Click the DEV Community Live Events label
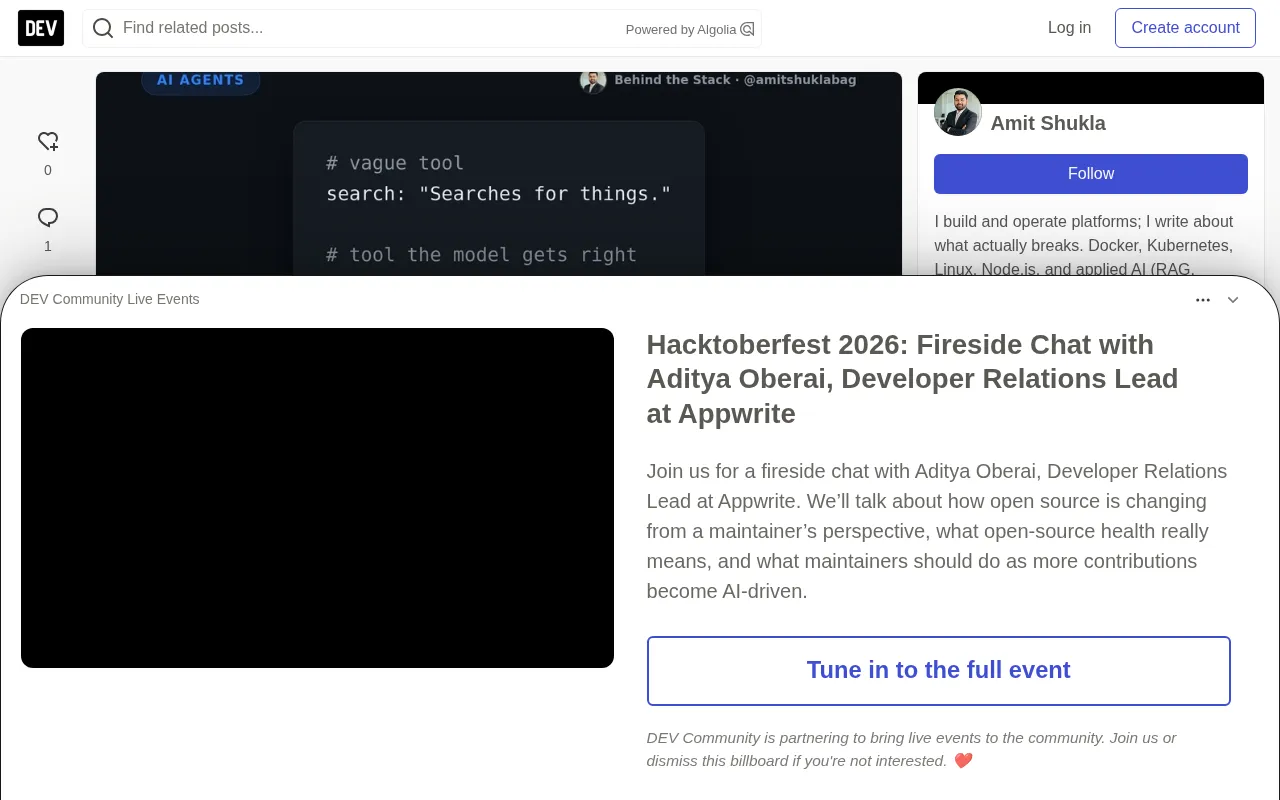Viewport: 1280px width, 800px height. click(x=110, y=299)
